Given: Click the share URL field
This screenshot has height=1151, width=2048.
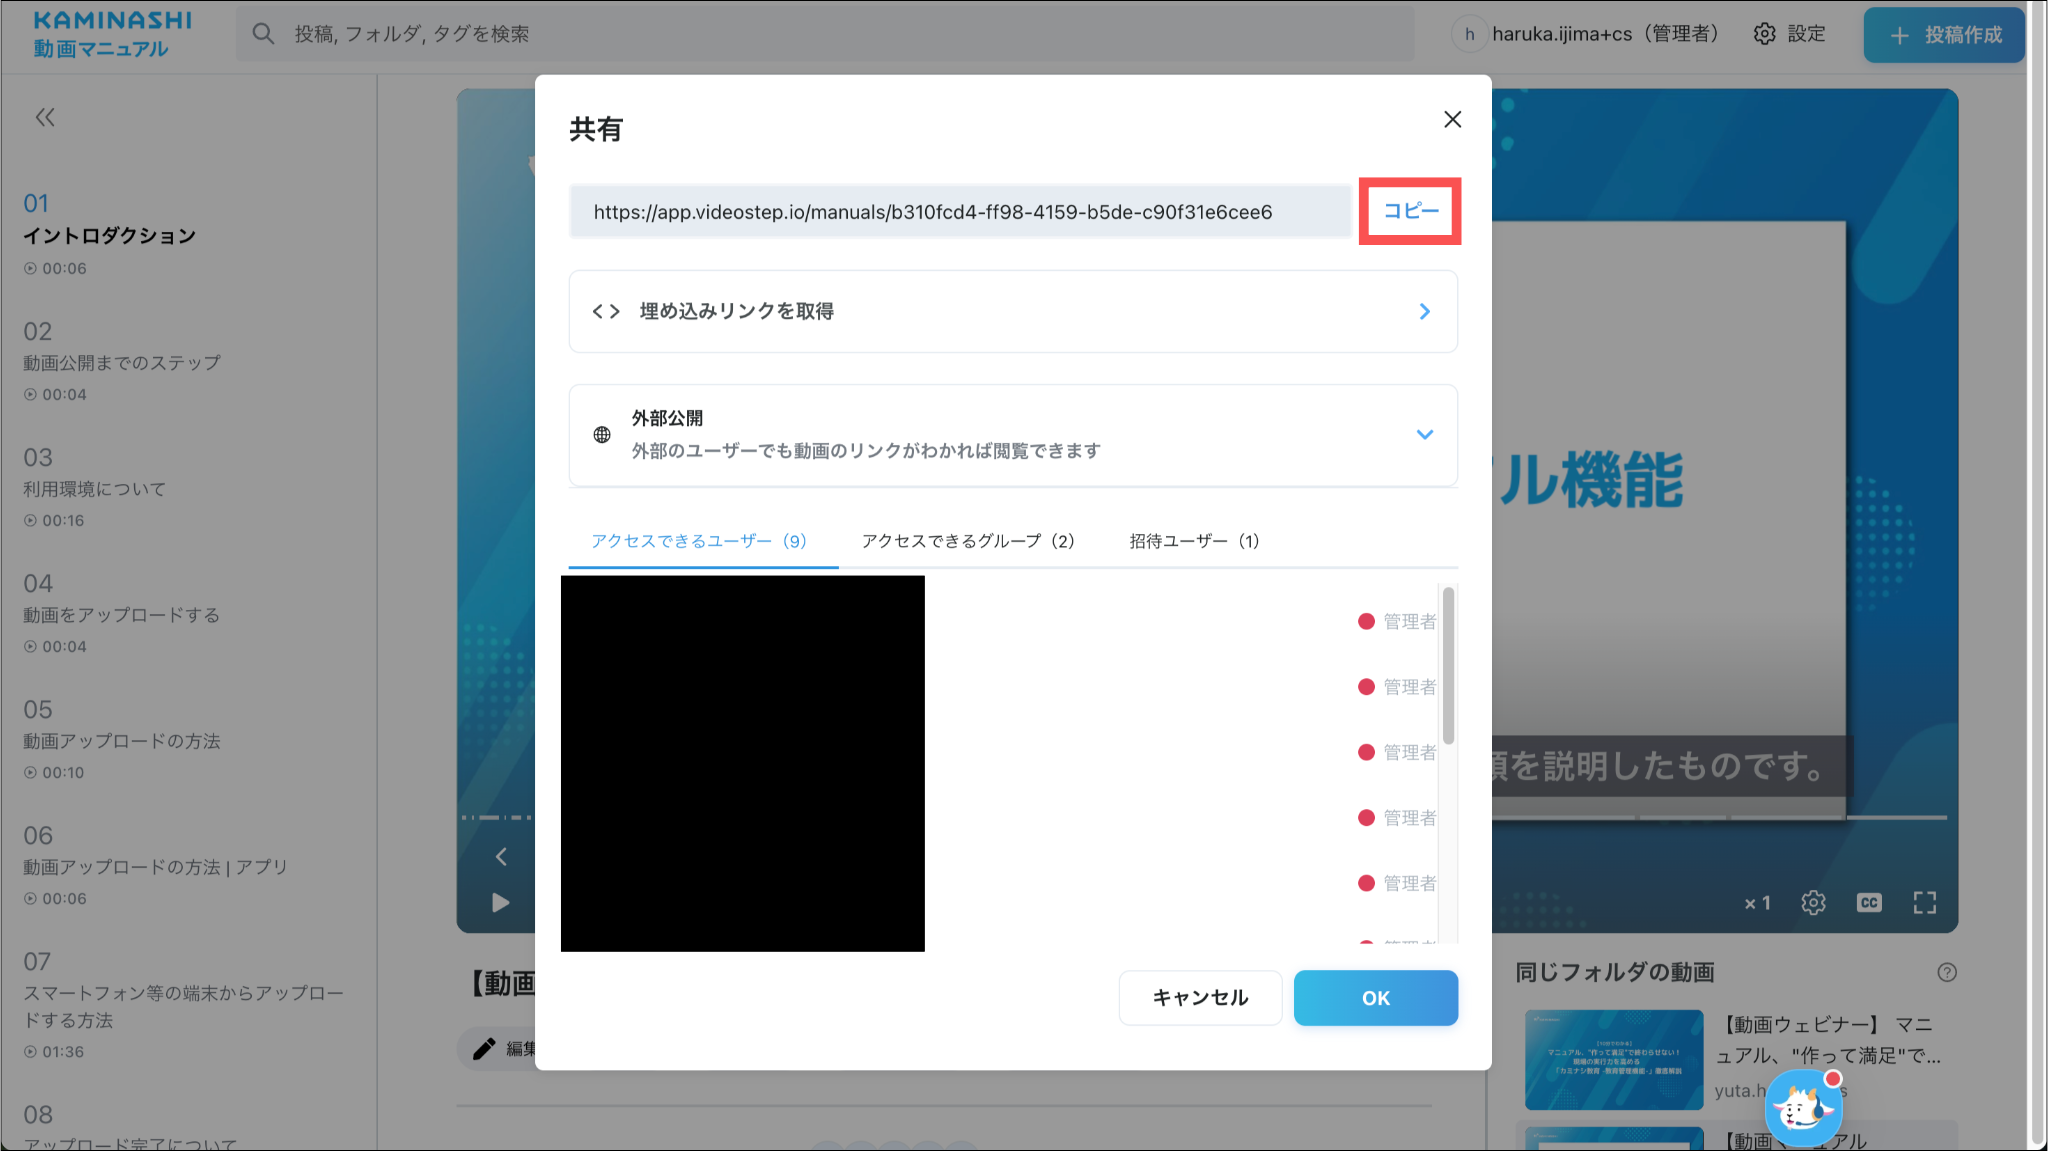Looking at the screenshot, I should pyautogui.click(x=960, y=212).
